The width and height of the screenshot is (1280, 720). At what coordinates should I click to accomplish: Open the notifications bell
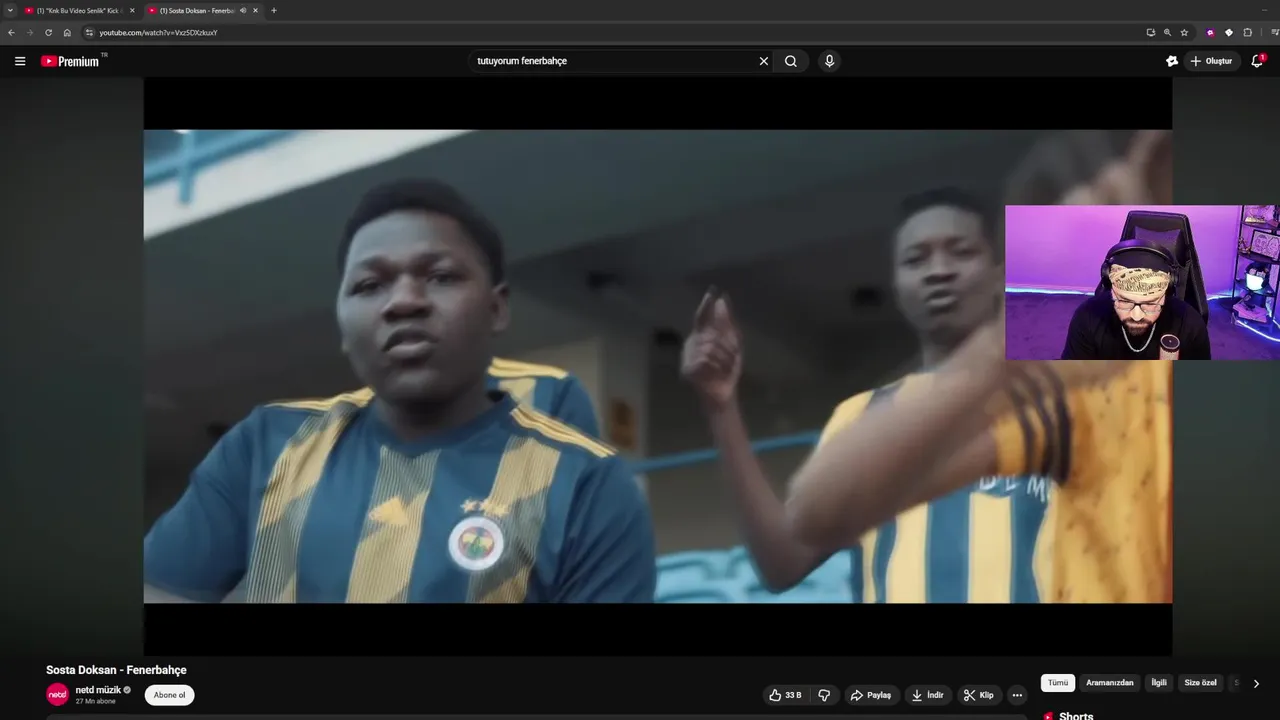pyautogui.click(x=1257, y=61)
